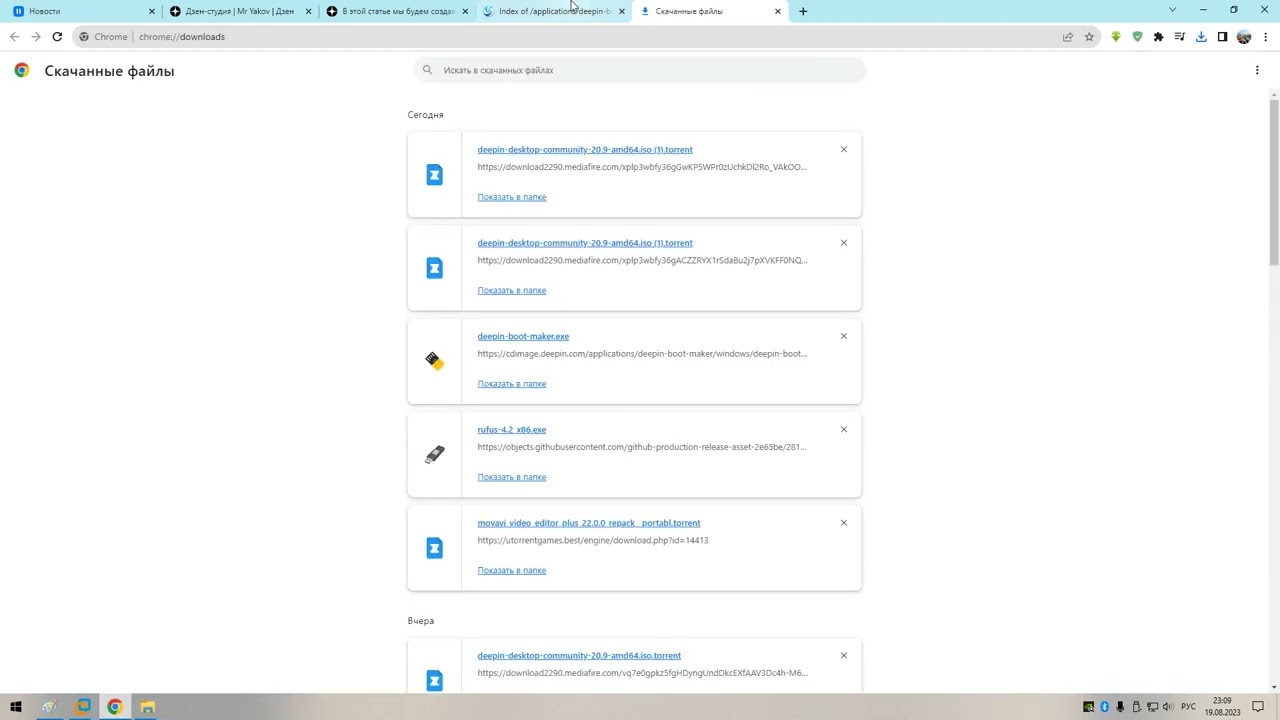Share this page from the address bar
1280x720 pixels.
(x=1068, y=37)
